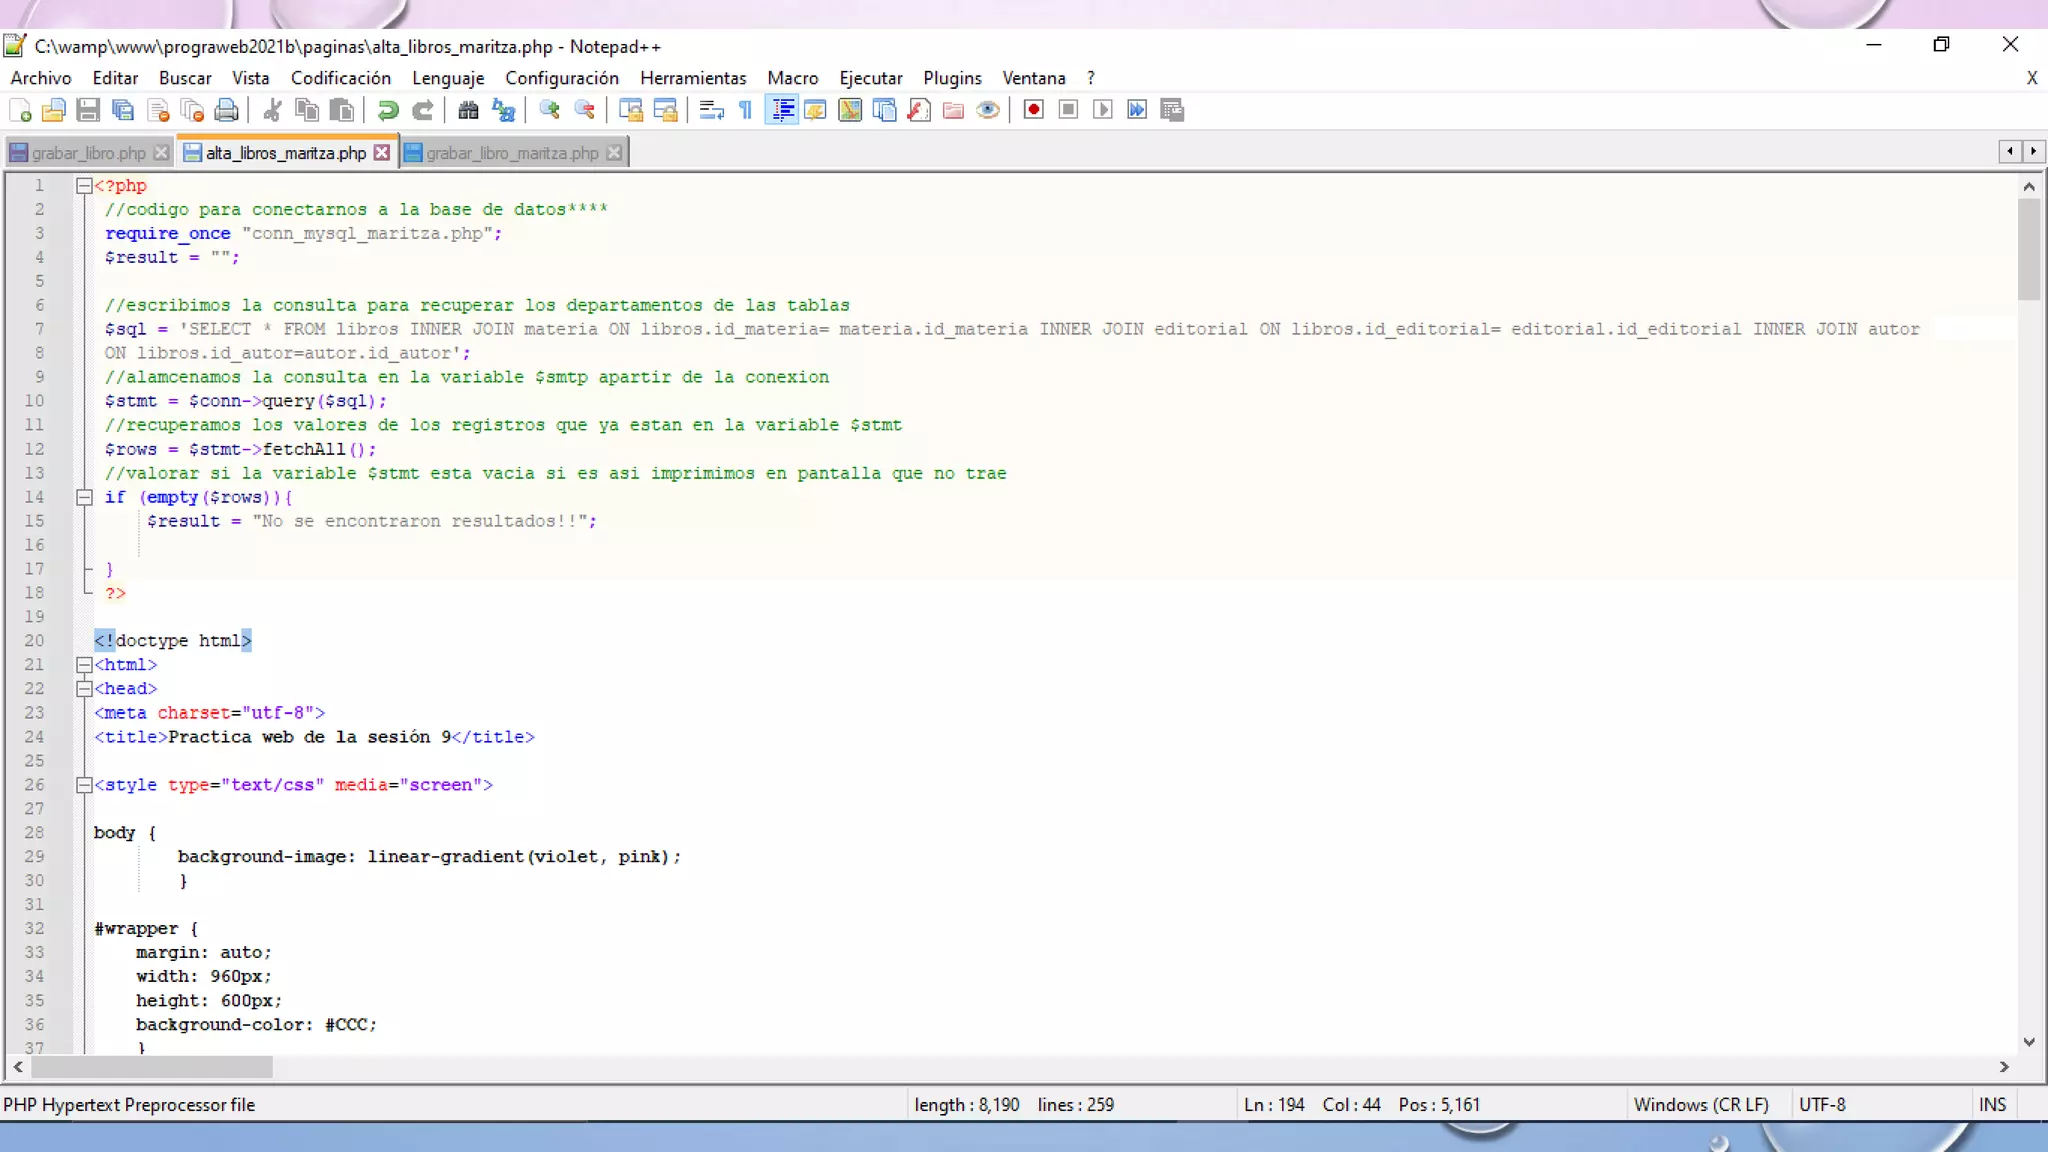The image size is (2048, 1152).
Task: Click the Cut scissors icon
Action: click(x=272, y=110)
